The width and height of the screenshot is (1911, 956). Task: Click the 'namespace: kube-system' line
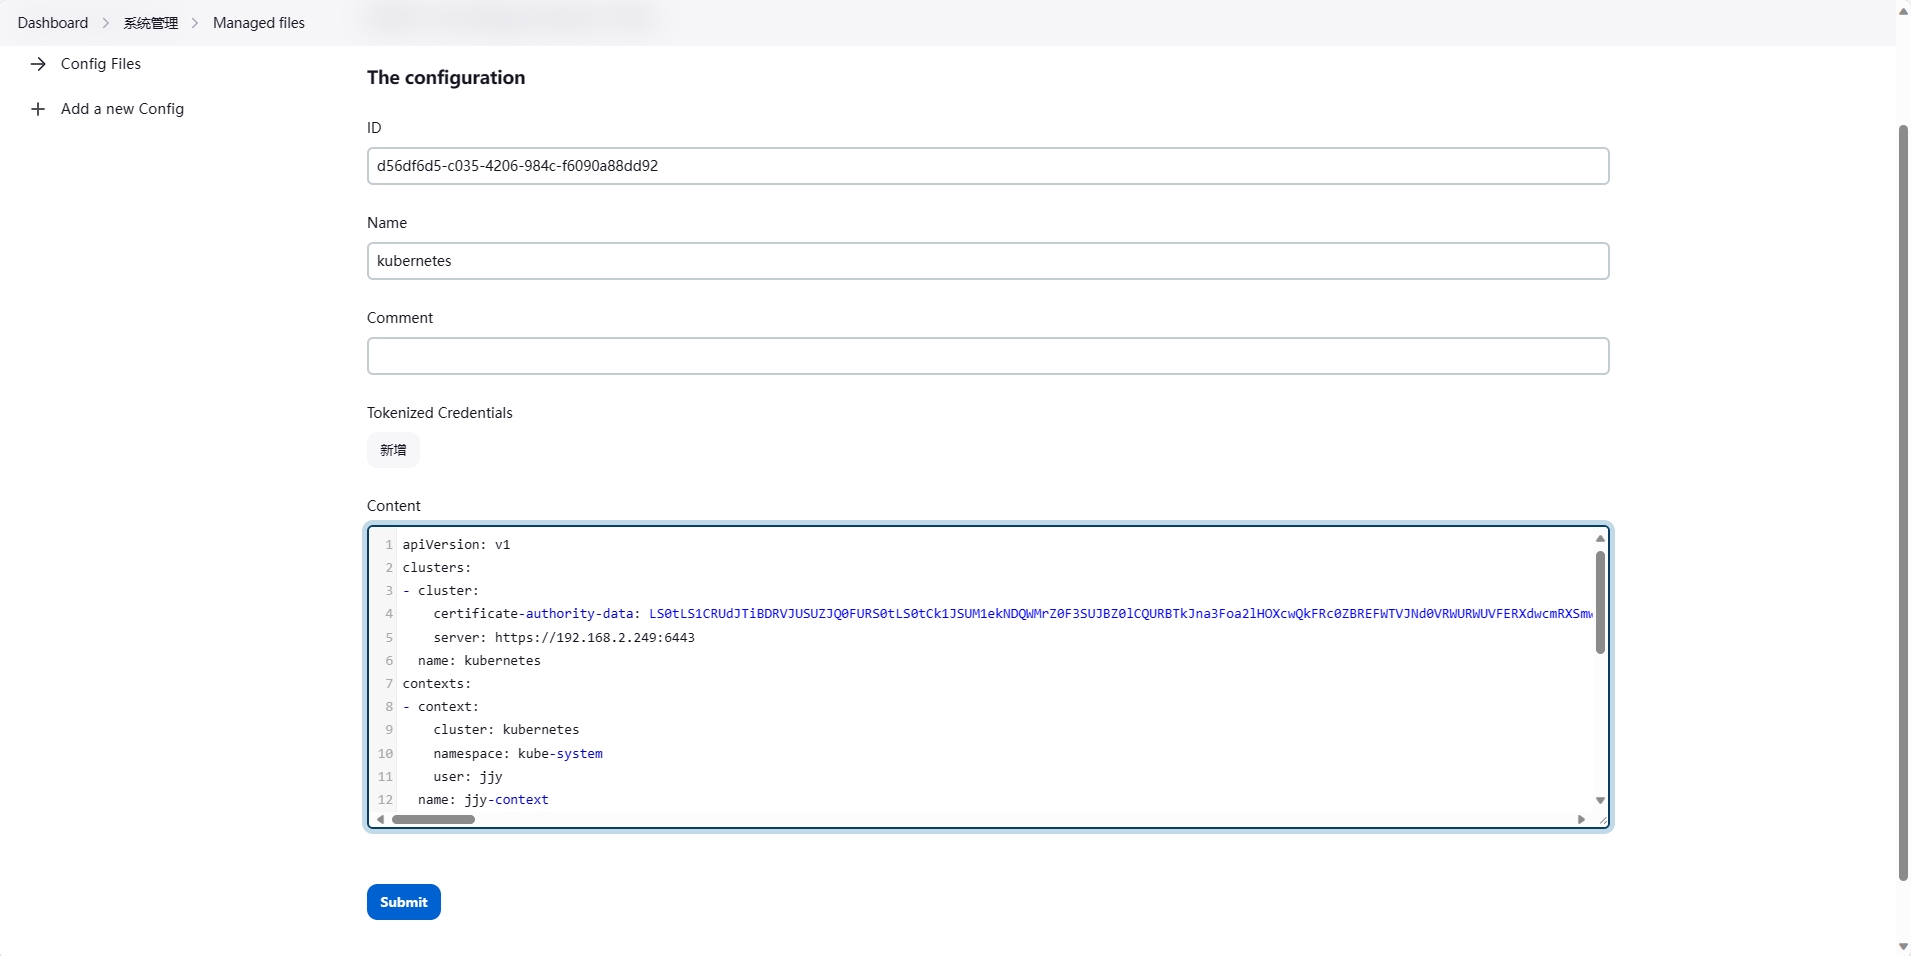pos(518,754)
